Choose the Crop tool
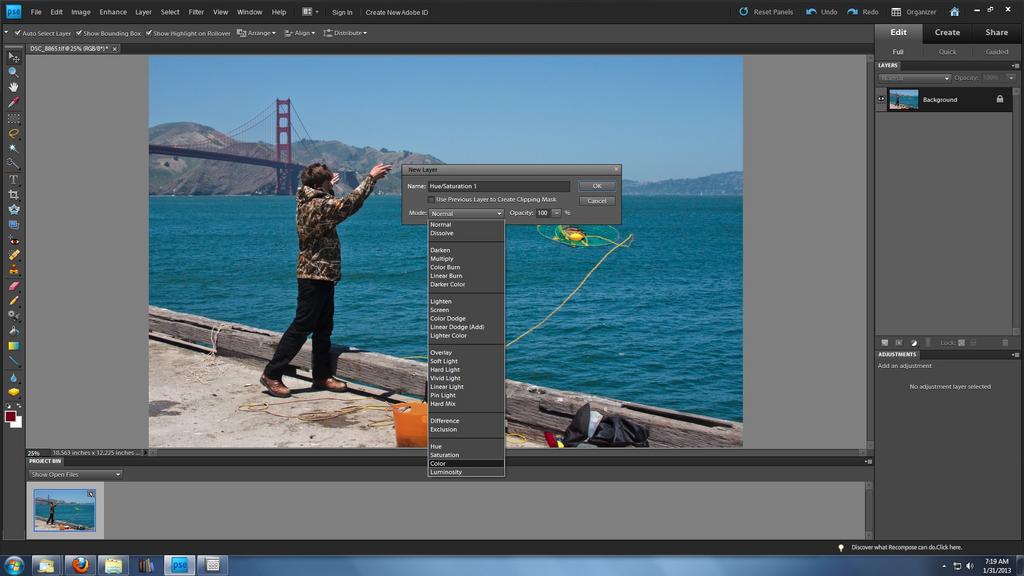The width and height of the screenshot is (1024, 576). (13, 194)
